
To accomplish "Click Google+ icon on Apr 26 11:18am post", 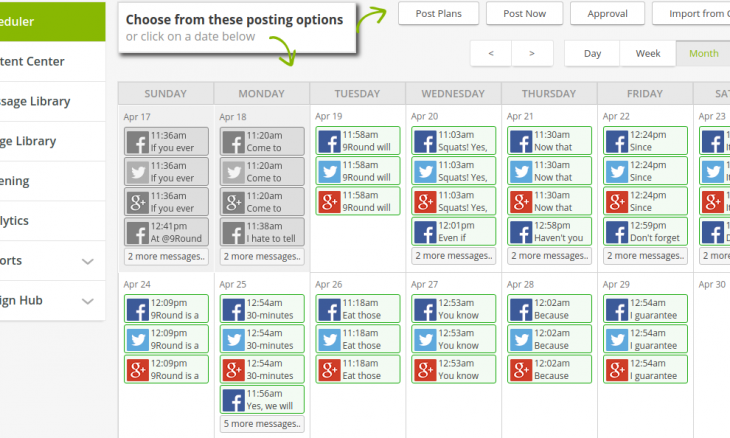I will (329, 369).
